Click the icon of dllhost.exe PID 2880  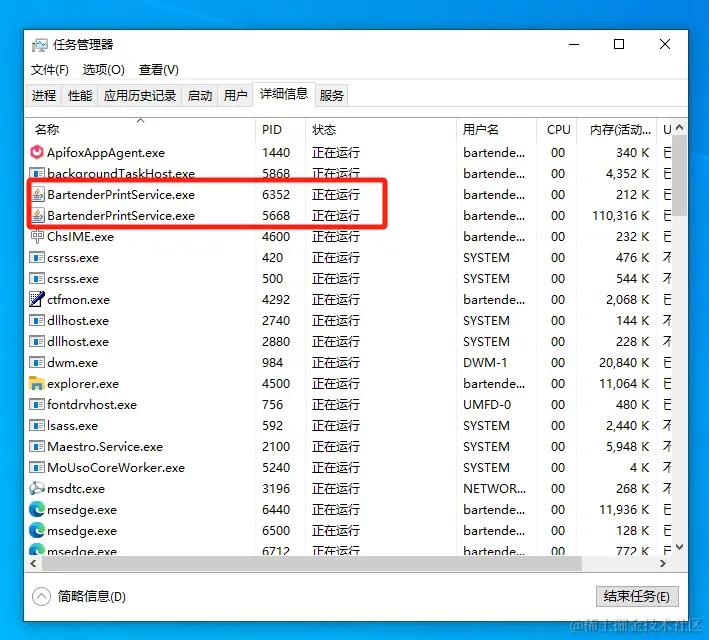click(37, 341)
